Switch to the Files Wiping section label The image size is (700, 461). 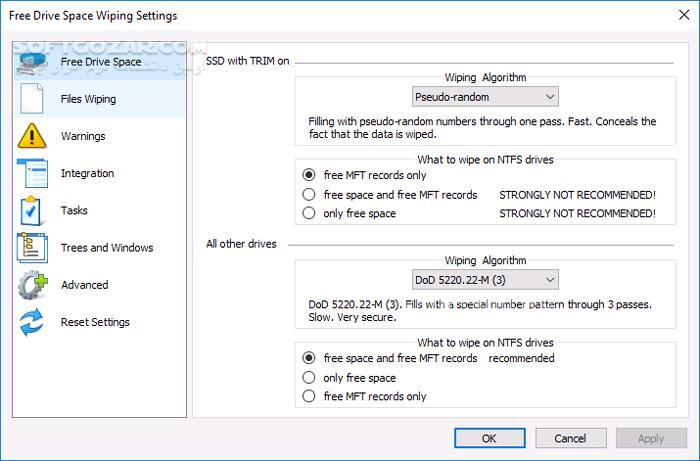coord(88,99)
